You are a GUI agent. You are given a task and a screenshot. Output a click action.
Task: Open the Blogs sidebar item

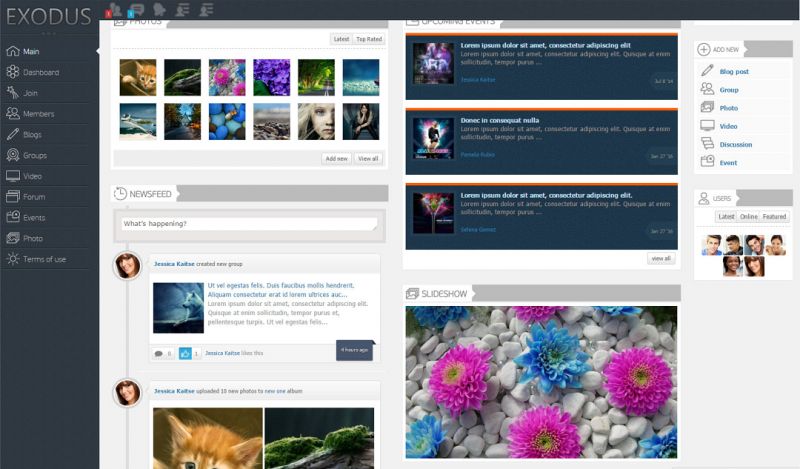[32, 134]
